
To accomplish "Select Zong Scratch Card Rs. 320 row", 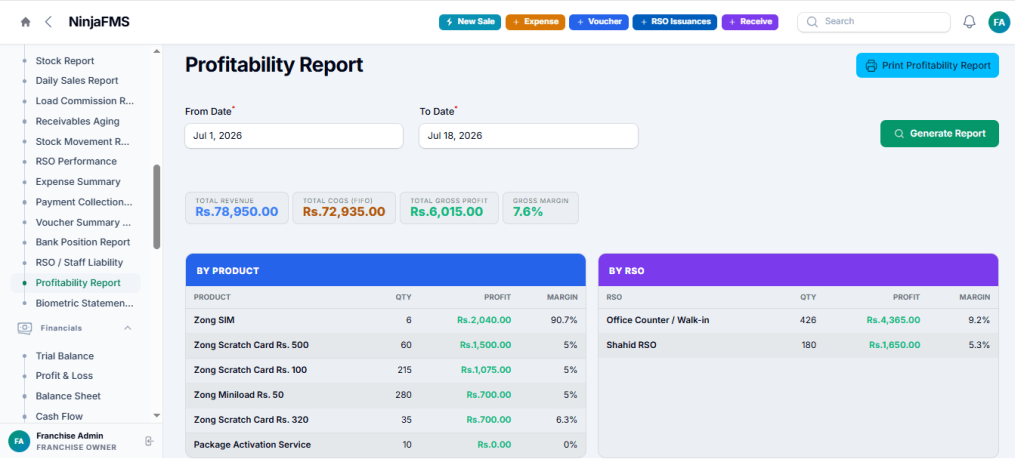I will tap(385, 419).
